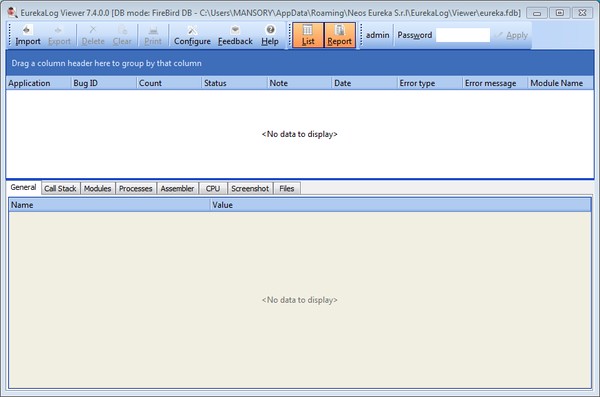Switch to the Files tab
600x397 pixels.
[x=287, y=189]
